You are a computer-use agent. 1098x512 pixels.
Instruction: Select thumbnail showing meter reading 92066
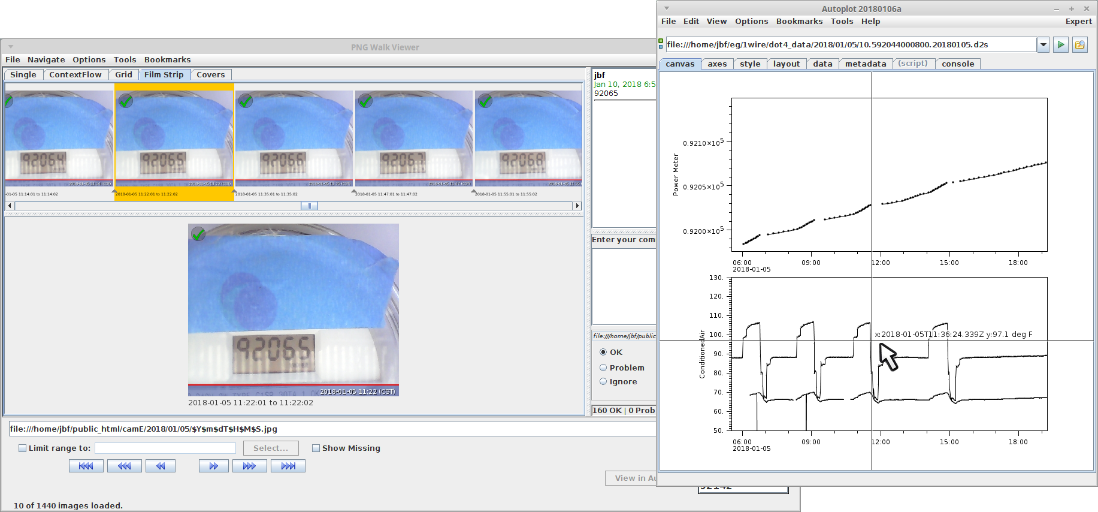pos(294,138)
